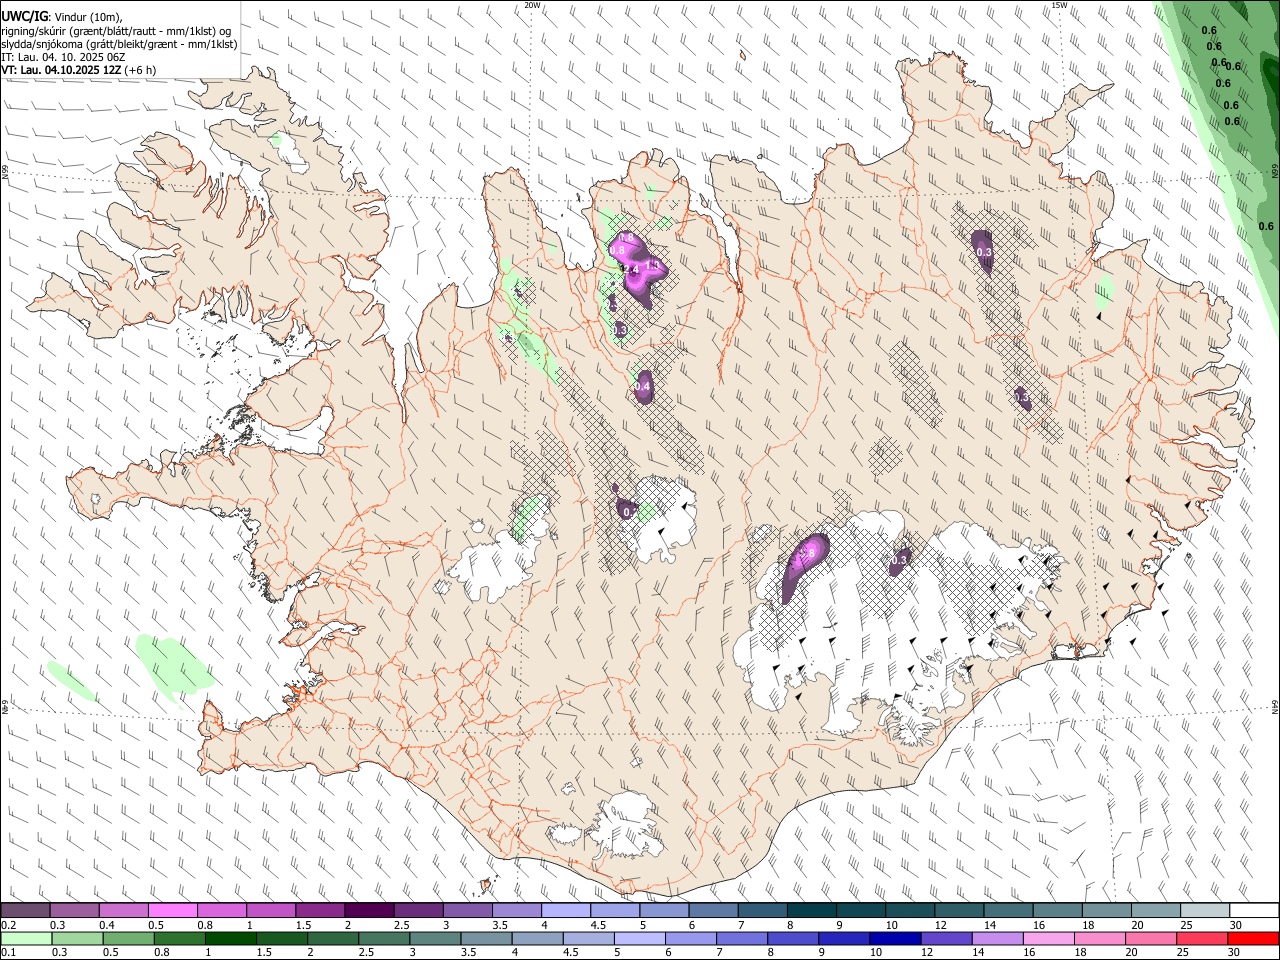This screenshot has height=960, width=1280.
Task: Pick the darkest purple 2 swatch, upper legend row
Action: pos(369,910)
